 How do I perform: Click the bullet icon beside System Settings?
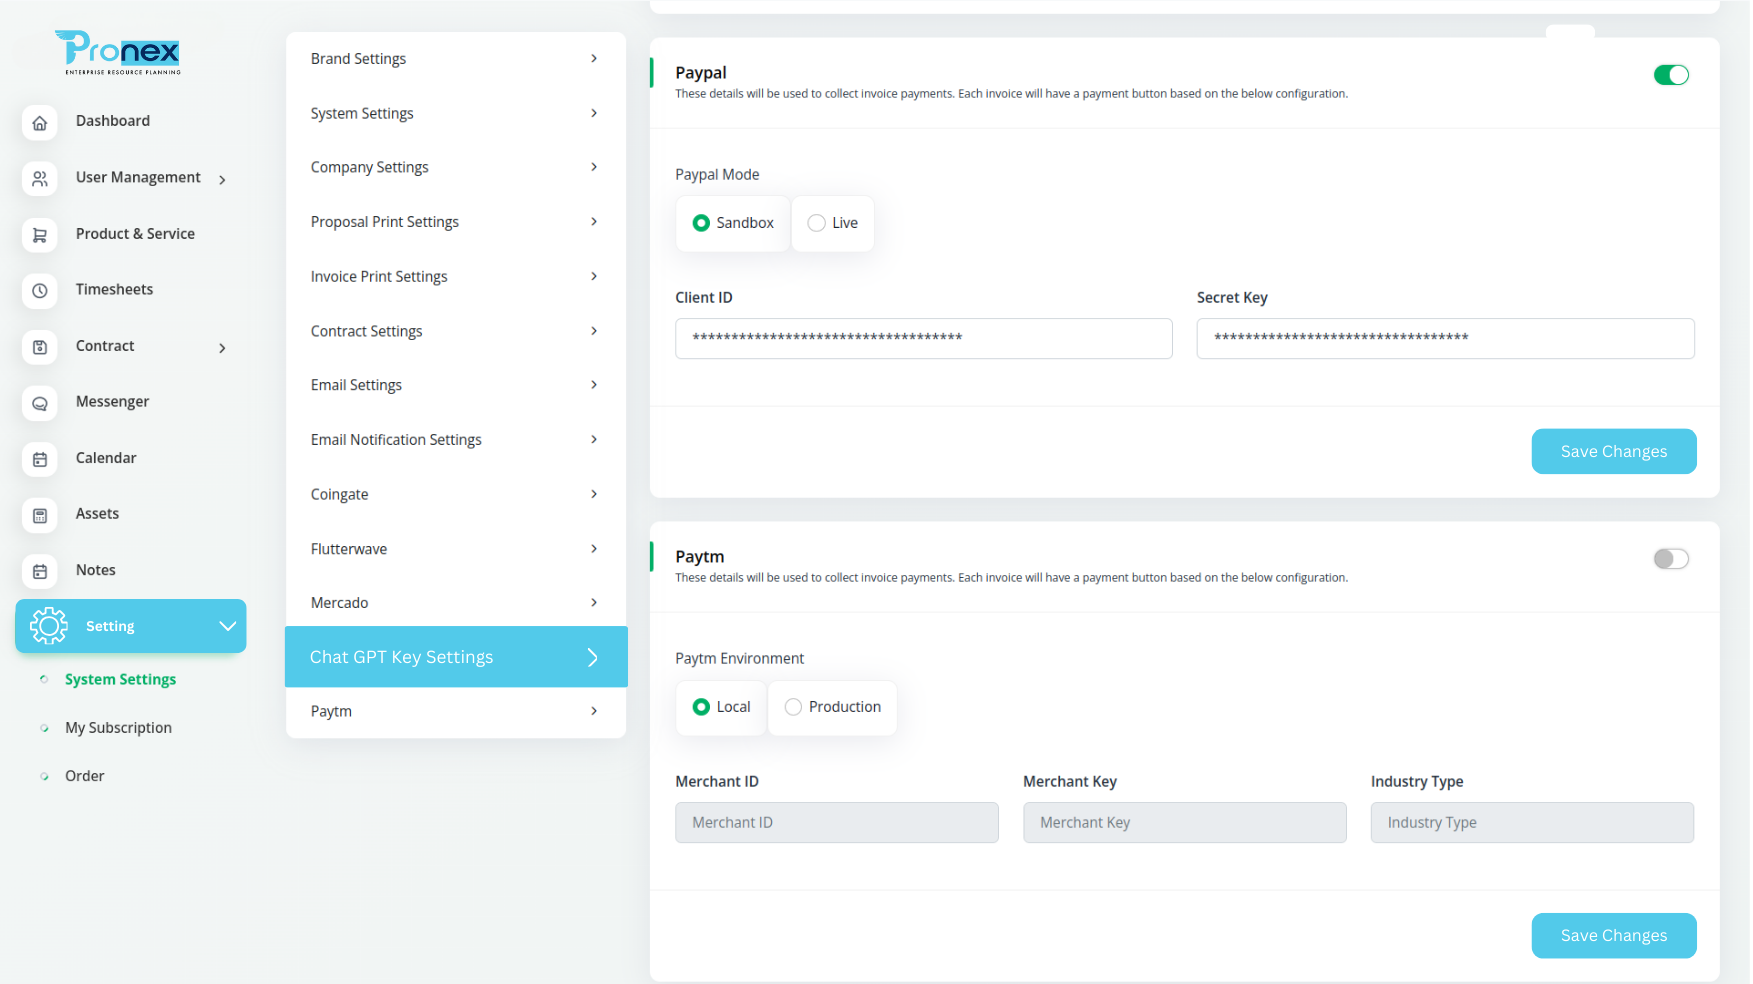coord(44,679)
